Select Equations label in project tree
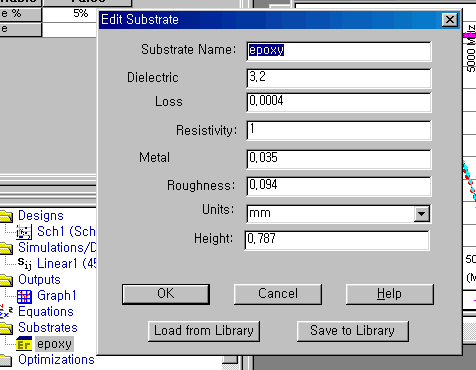Screen dimensions: 476x370 pos(46,312)
